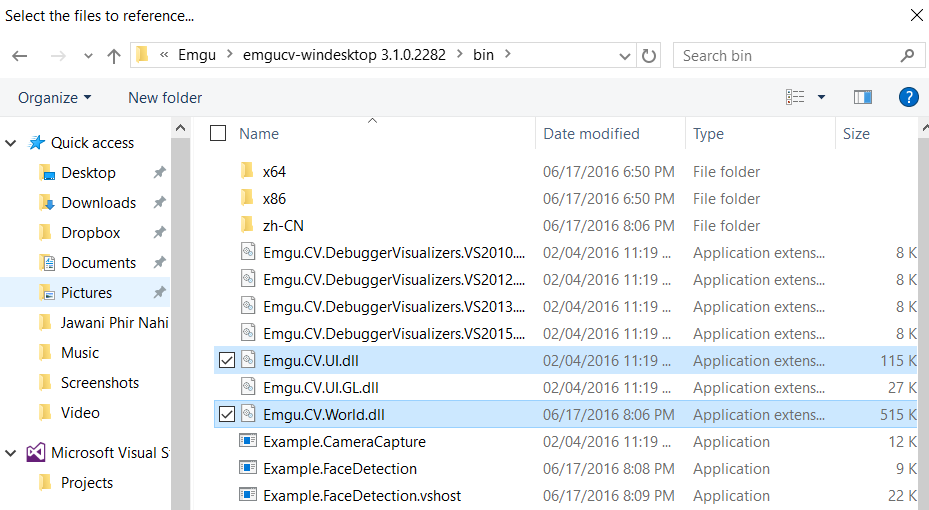Open recent locations dropdown arrow
Viewport: 929px width, 510px height.
coord(88,56)
